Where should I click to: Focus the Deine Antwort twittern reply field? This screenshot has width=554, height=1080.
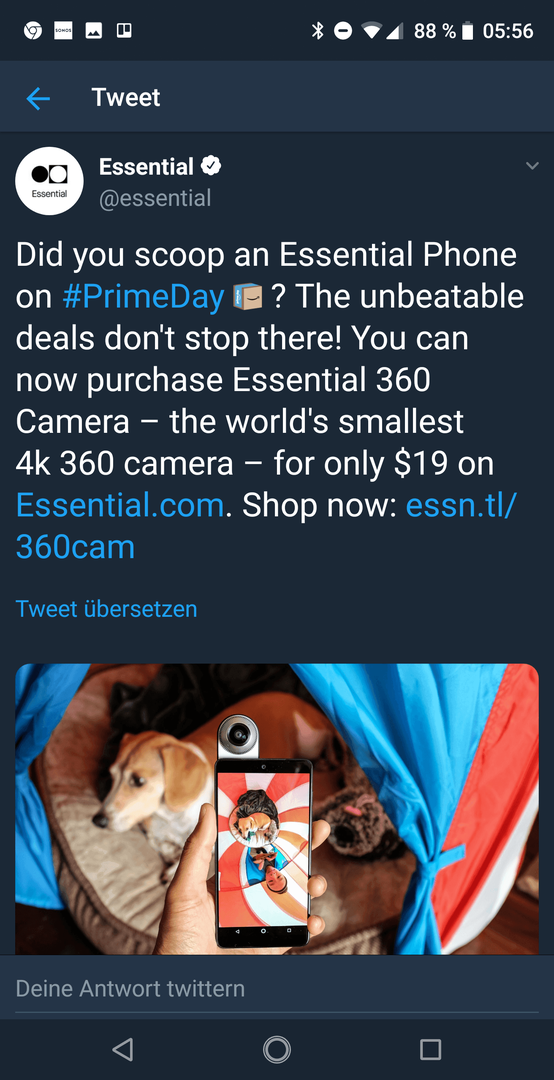click(x=277, y=989)
